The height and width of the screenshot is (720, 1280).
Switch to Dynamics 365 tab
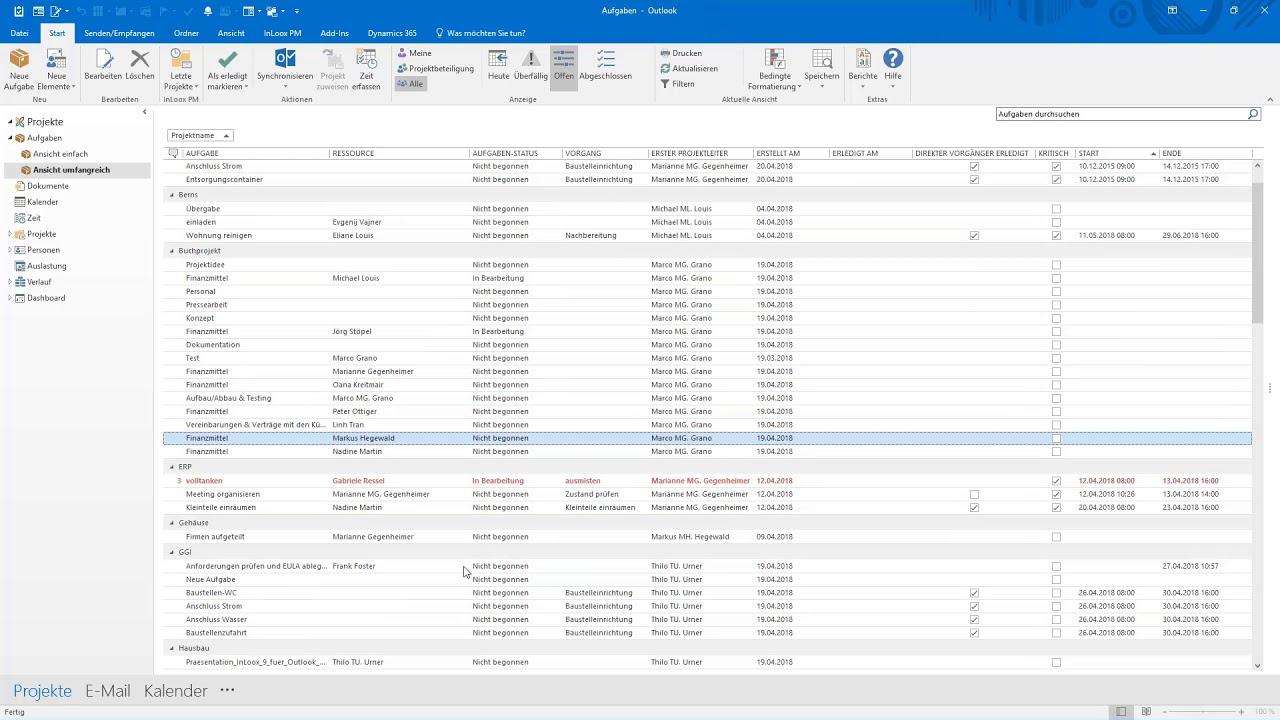click(392, 33)
